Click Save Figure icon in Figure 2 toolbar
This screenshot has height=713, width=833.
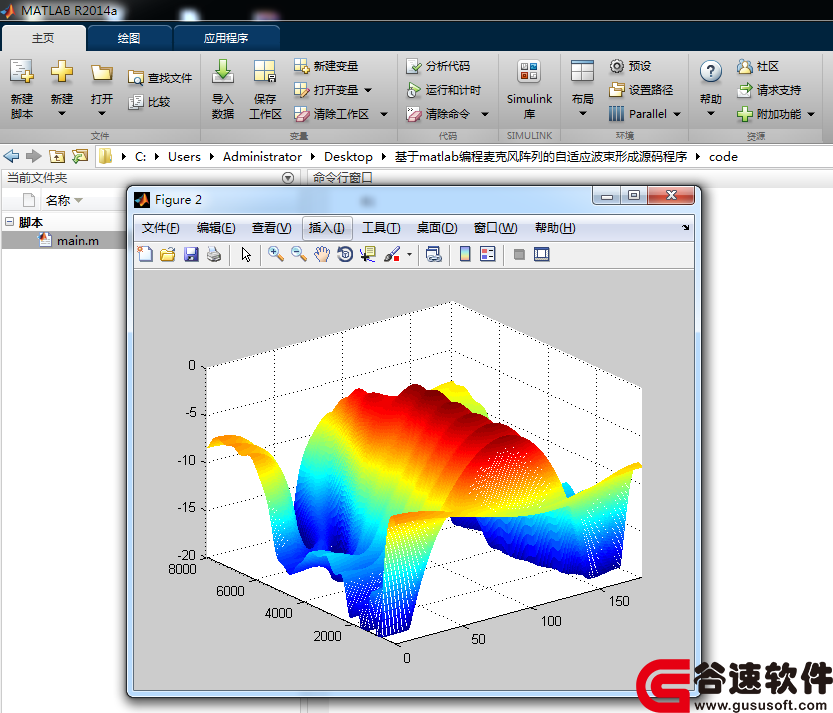pos(191,254)
